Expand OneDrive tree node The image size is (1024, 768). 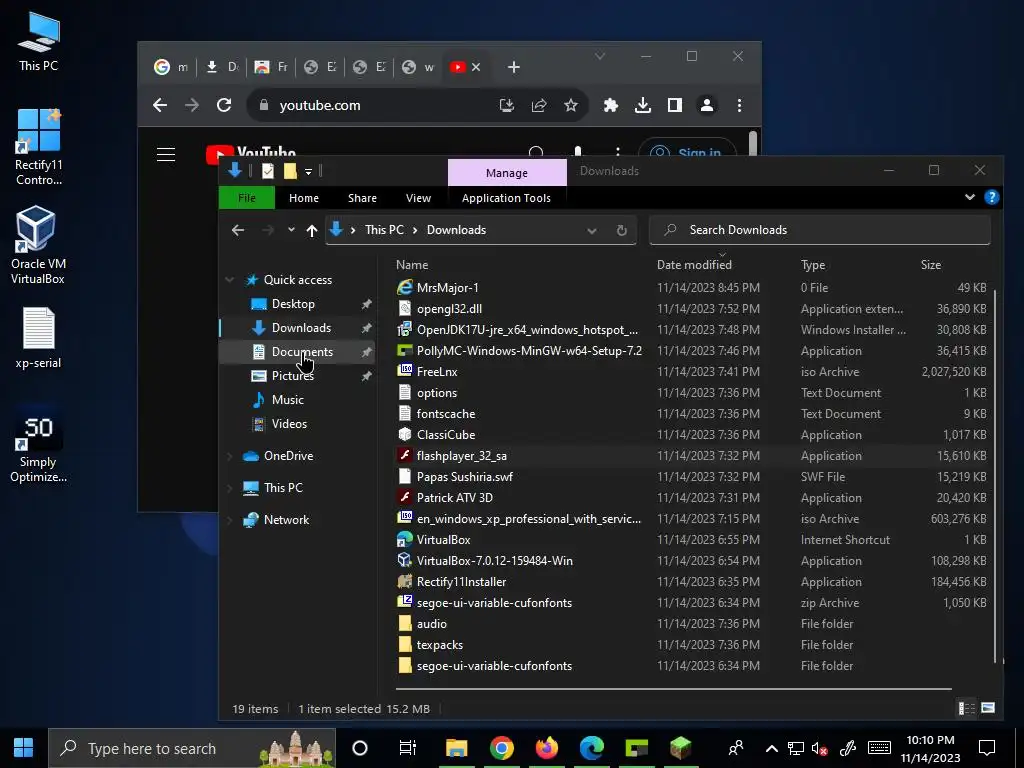click(230, 456)
